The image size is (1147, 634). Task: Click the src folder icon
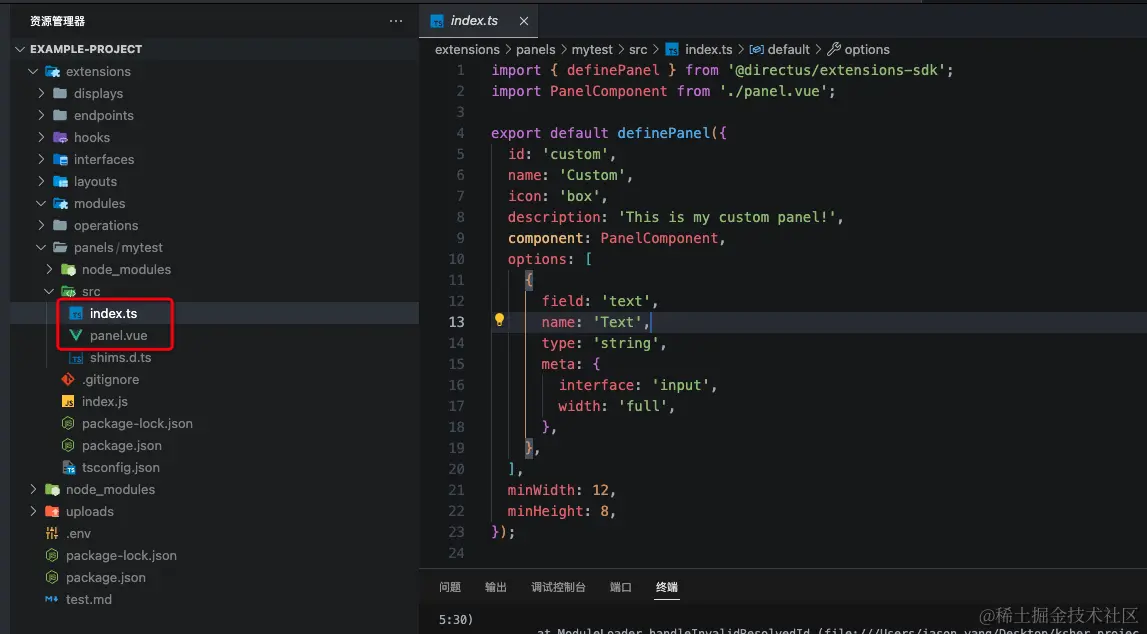(x=68, y=291)
